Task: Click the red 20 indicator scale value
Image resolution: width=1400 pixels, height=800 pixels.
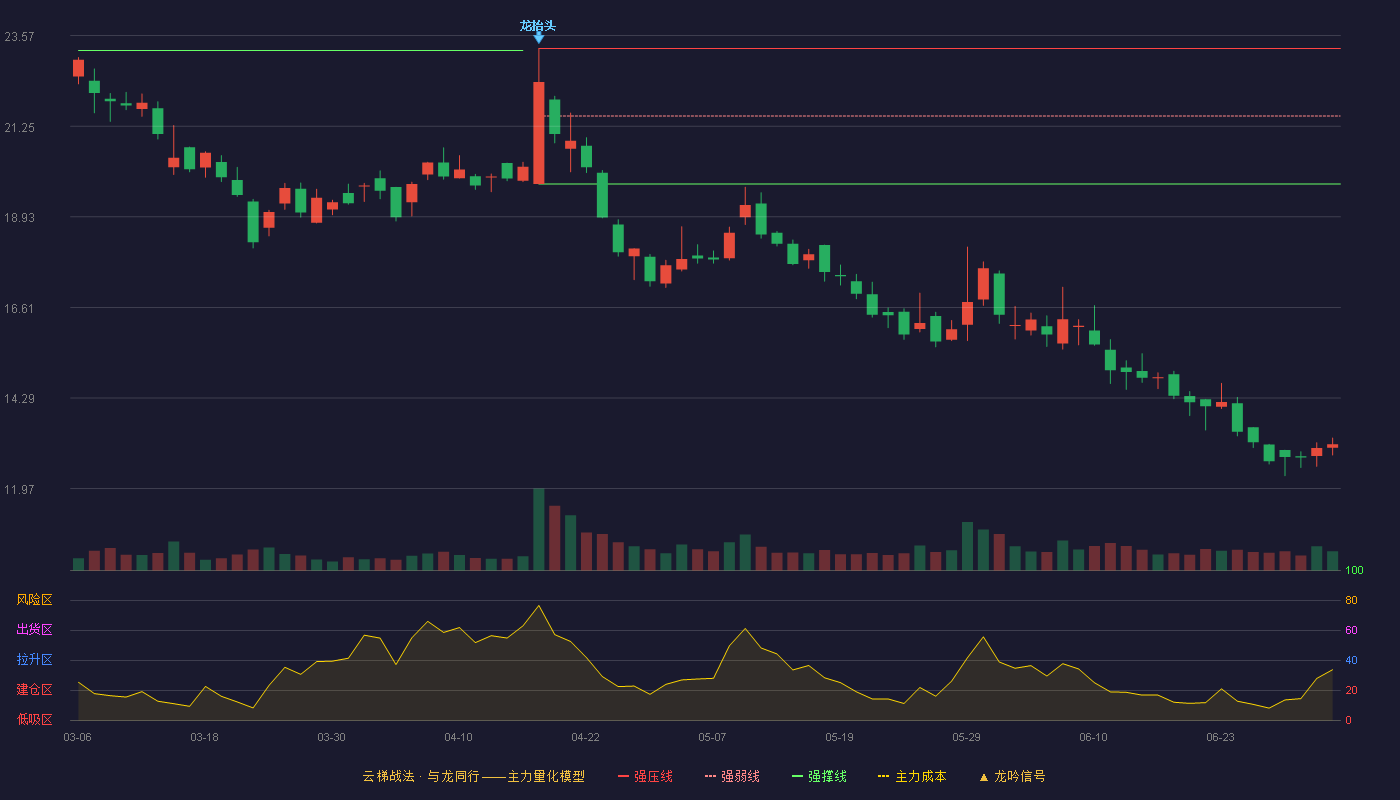Action: click(x=1351, y=690)
